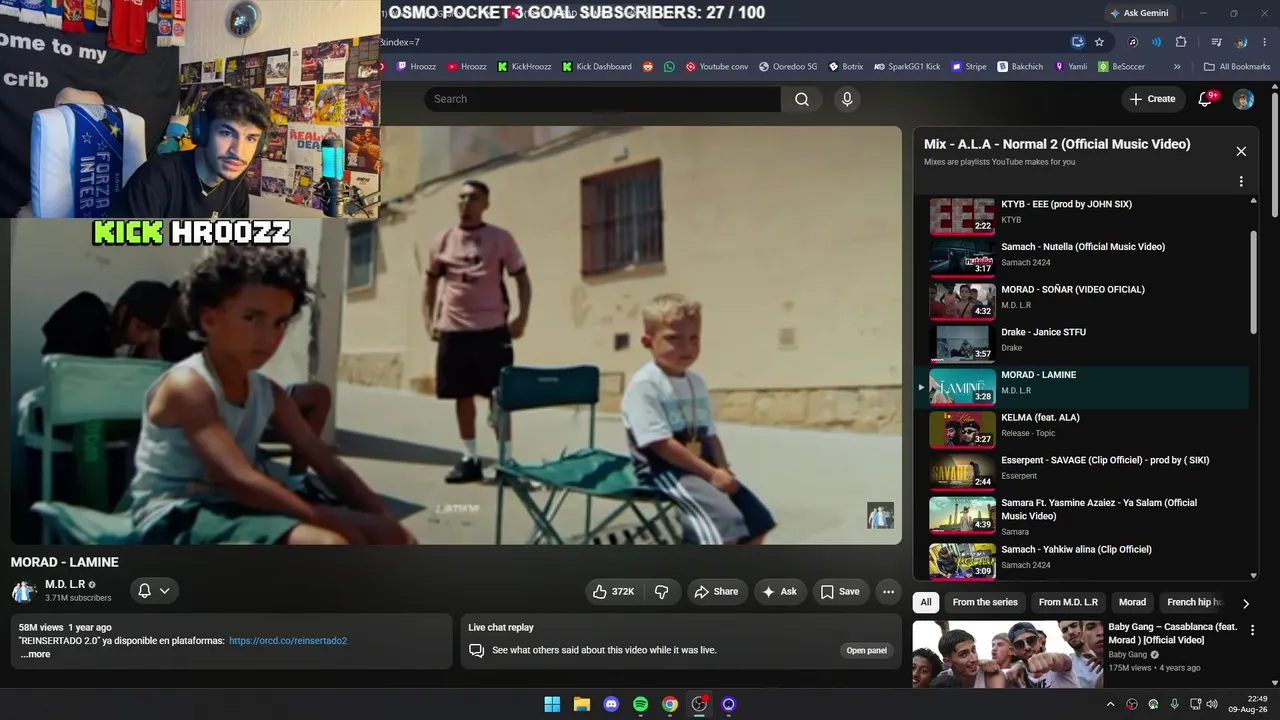Play KTYB - EEE from the mix
1280x720 pixels.
point(1084,216)
